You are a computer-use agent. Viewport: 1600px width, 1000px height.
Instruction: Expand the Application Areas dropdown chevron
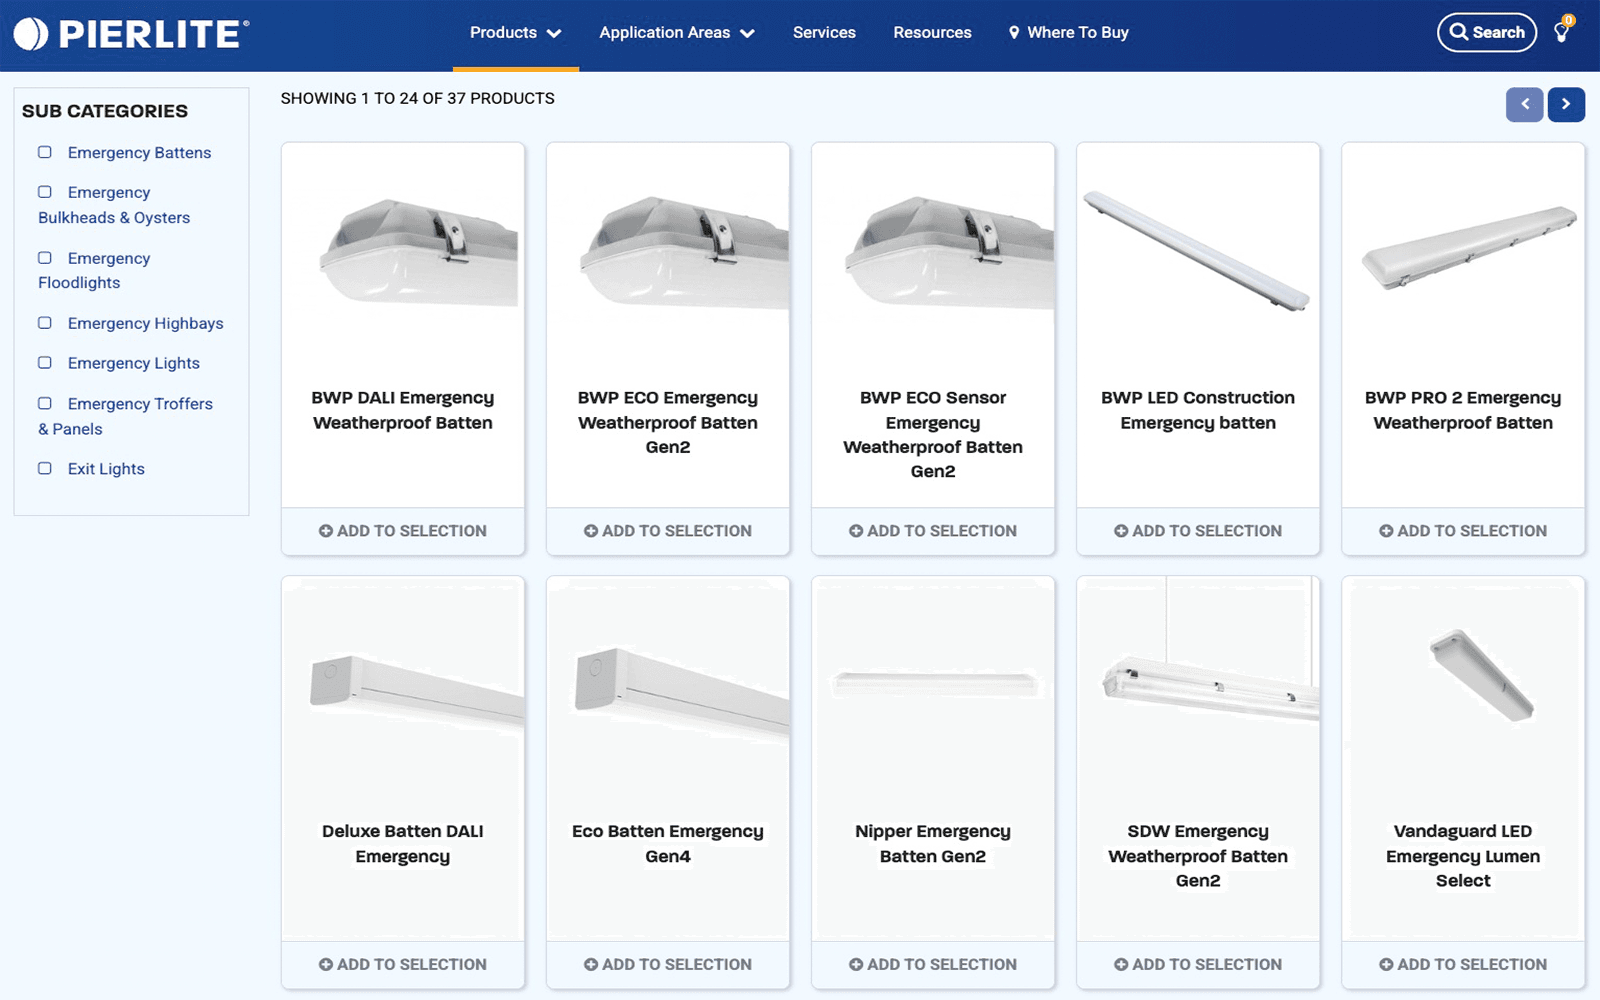click(x=747, y=33)
